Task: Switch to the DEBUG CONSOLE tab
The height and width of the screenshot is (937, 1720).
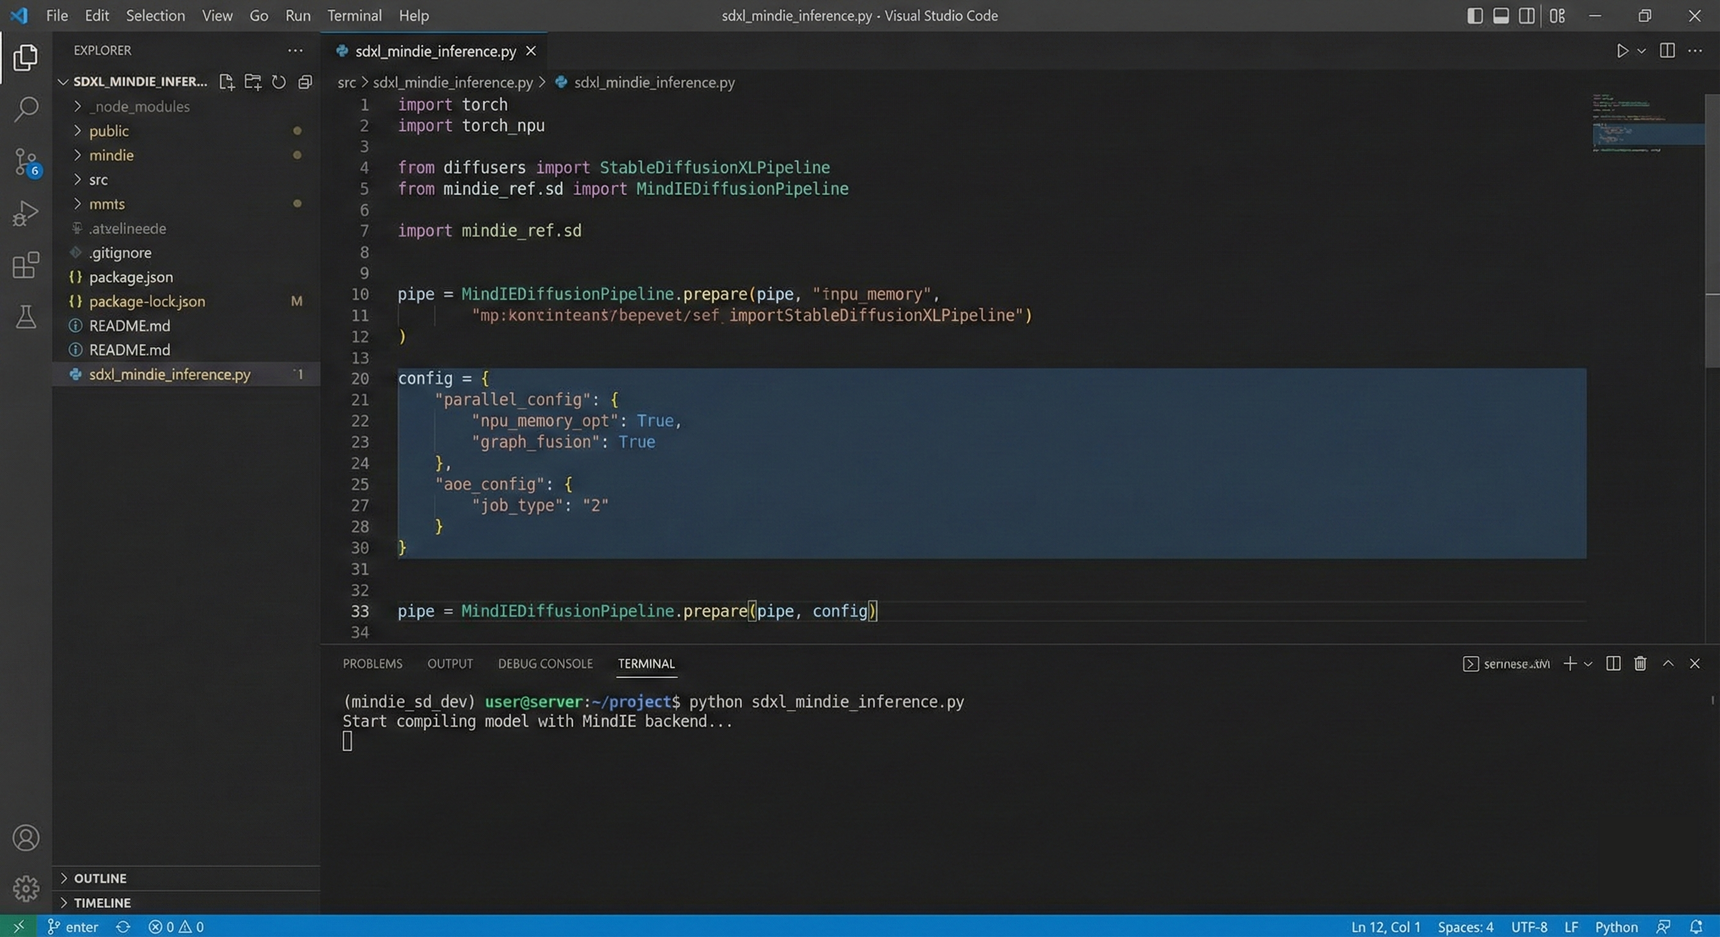Action: [545, 664]
